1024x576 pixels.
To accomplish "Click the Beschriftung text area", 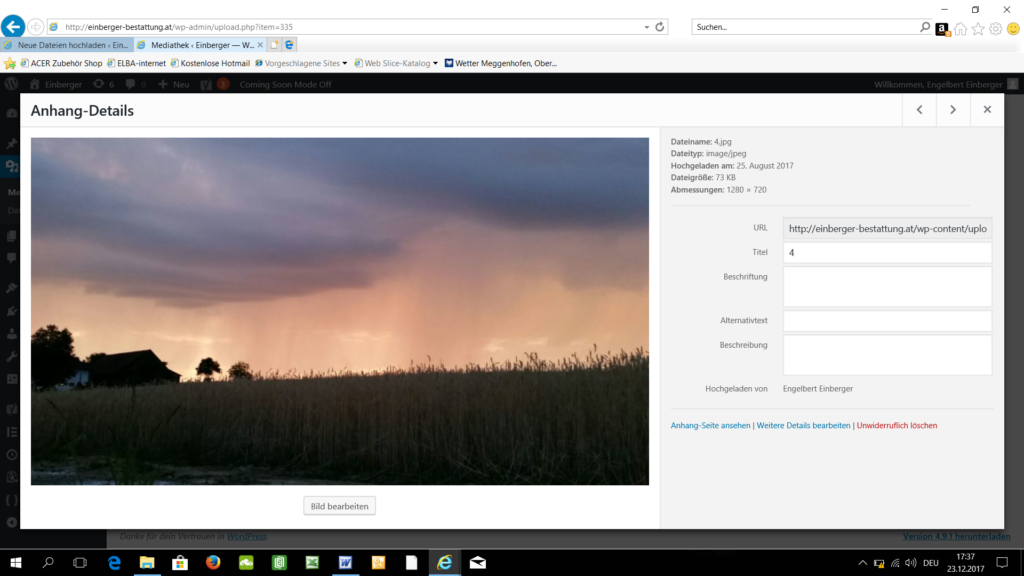I will 888,287.
